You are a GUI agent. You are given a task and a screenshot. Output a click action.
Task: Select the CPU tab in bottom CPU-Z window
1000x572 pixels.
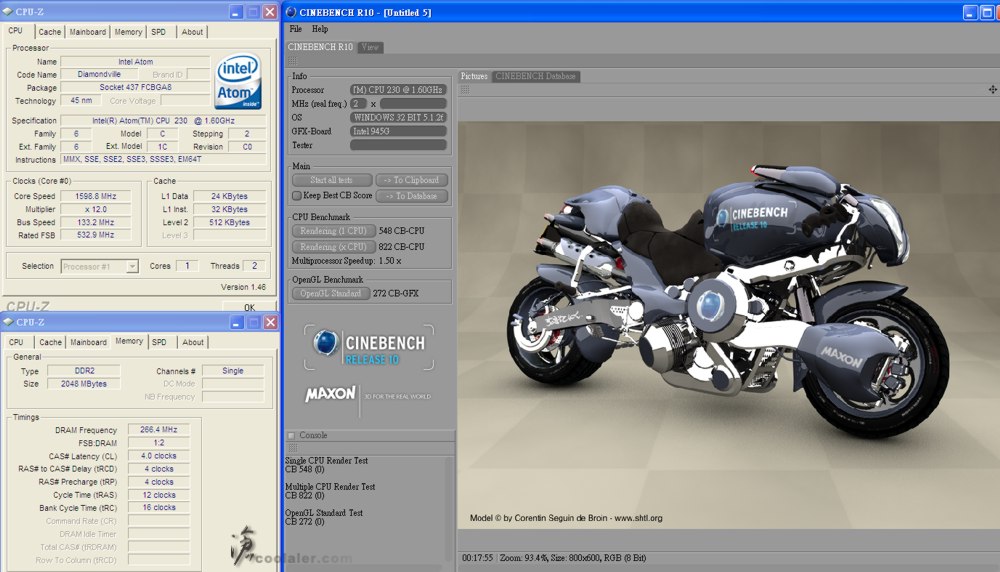pyautogui.click(x=17, y=342)
